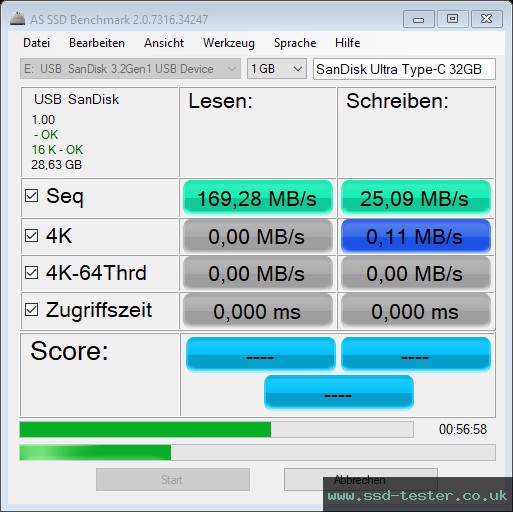Minimize the AS SSD Benchmark window
513x512 pixels.
pyautogui.click(x=418, y=19)
